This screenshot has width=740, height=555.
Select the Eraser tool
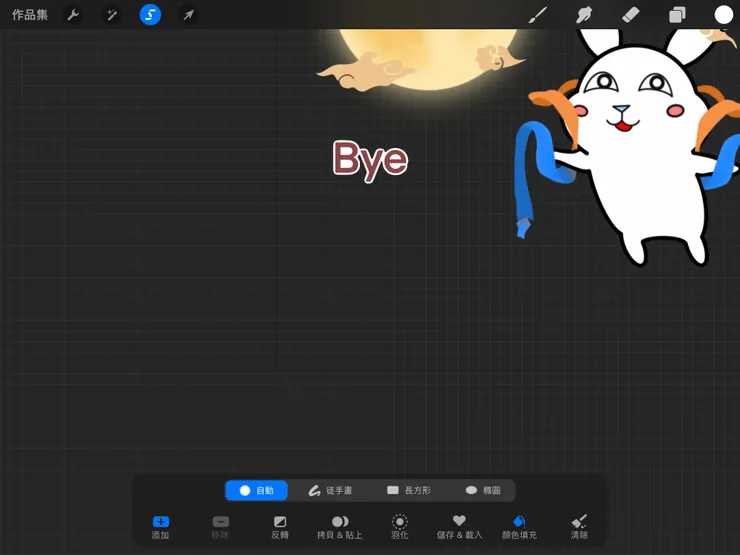(x=631, y=15)
